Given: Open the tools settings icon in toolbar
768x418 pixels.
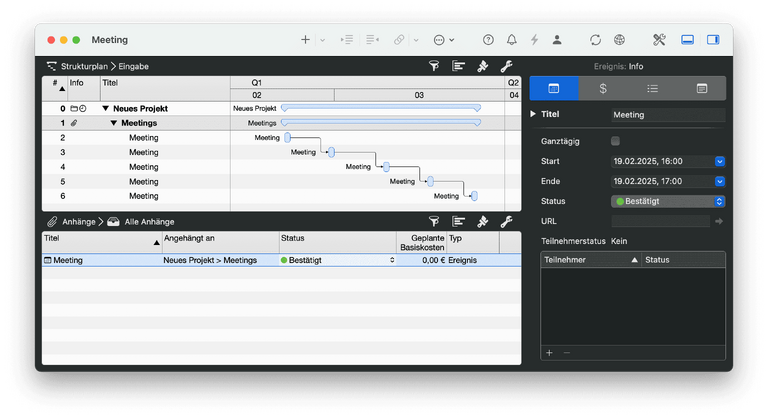Looking at the screenshot, I should 659,40.
